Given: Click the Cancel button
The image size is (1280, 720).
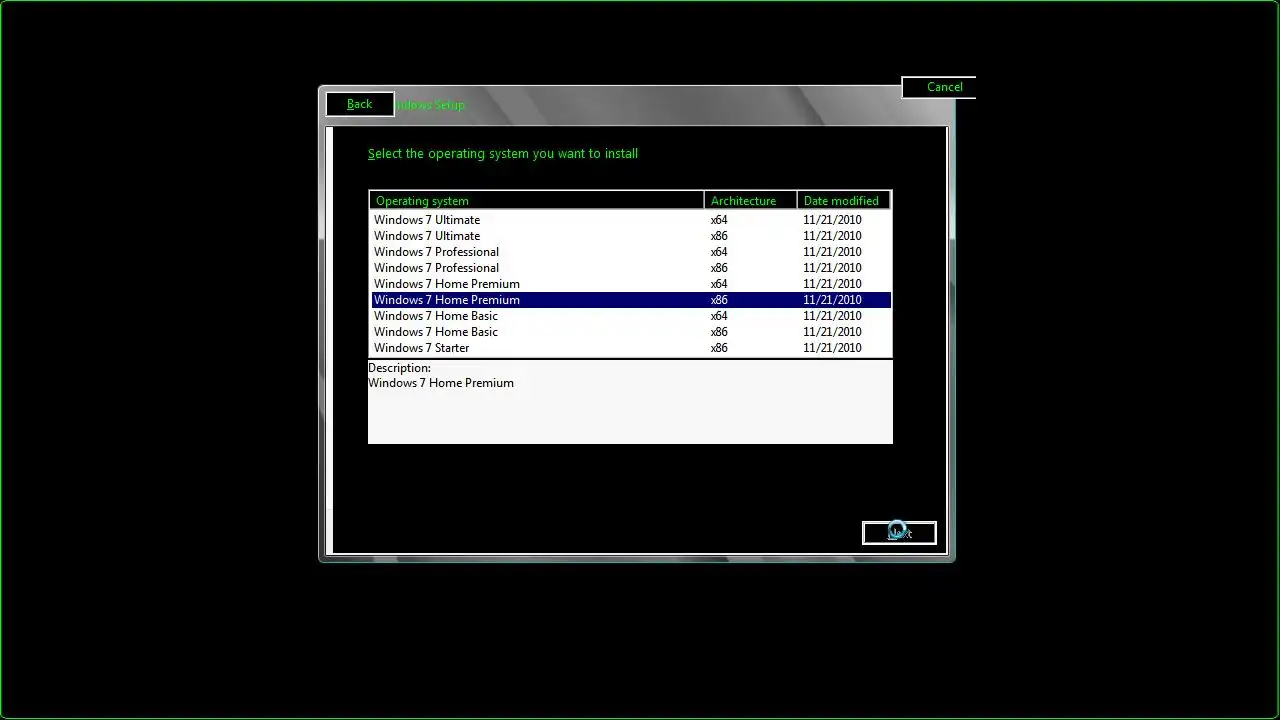Looking at the screenshot, I should (x=939, y=87).
